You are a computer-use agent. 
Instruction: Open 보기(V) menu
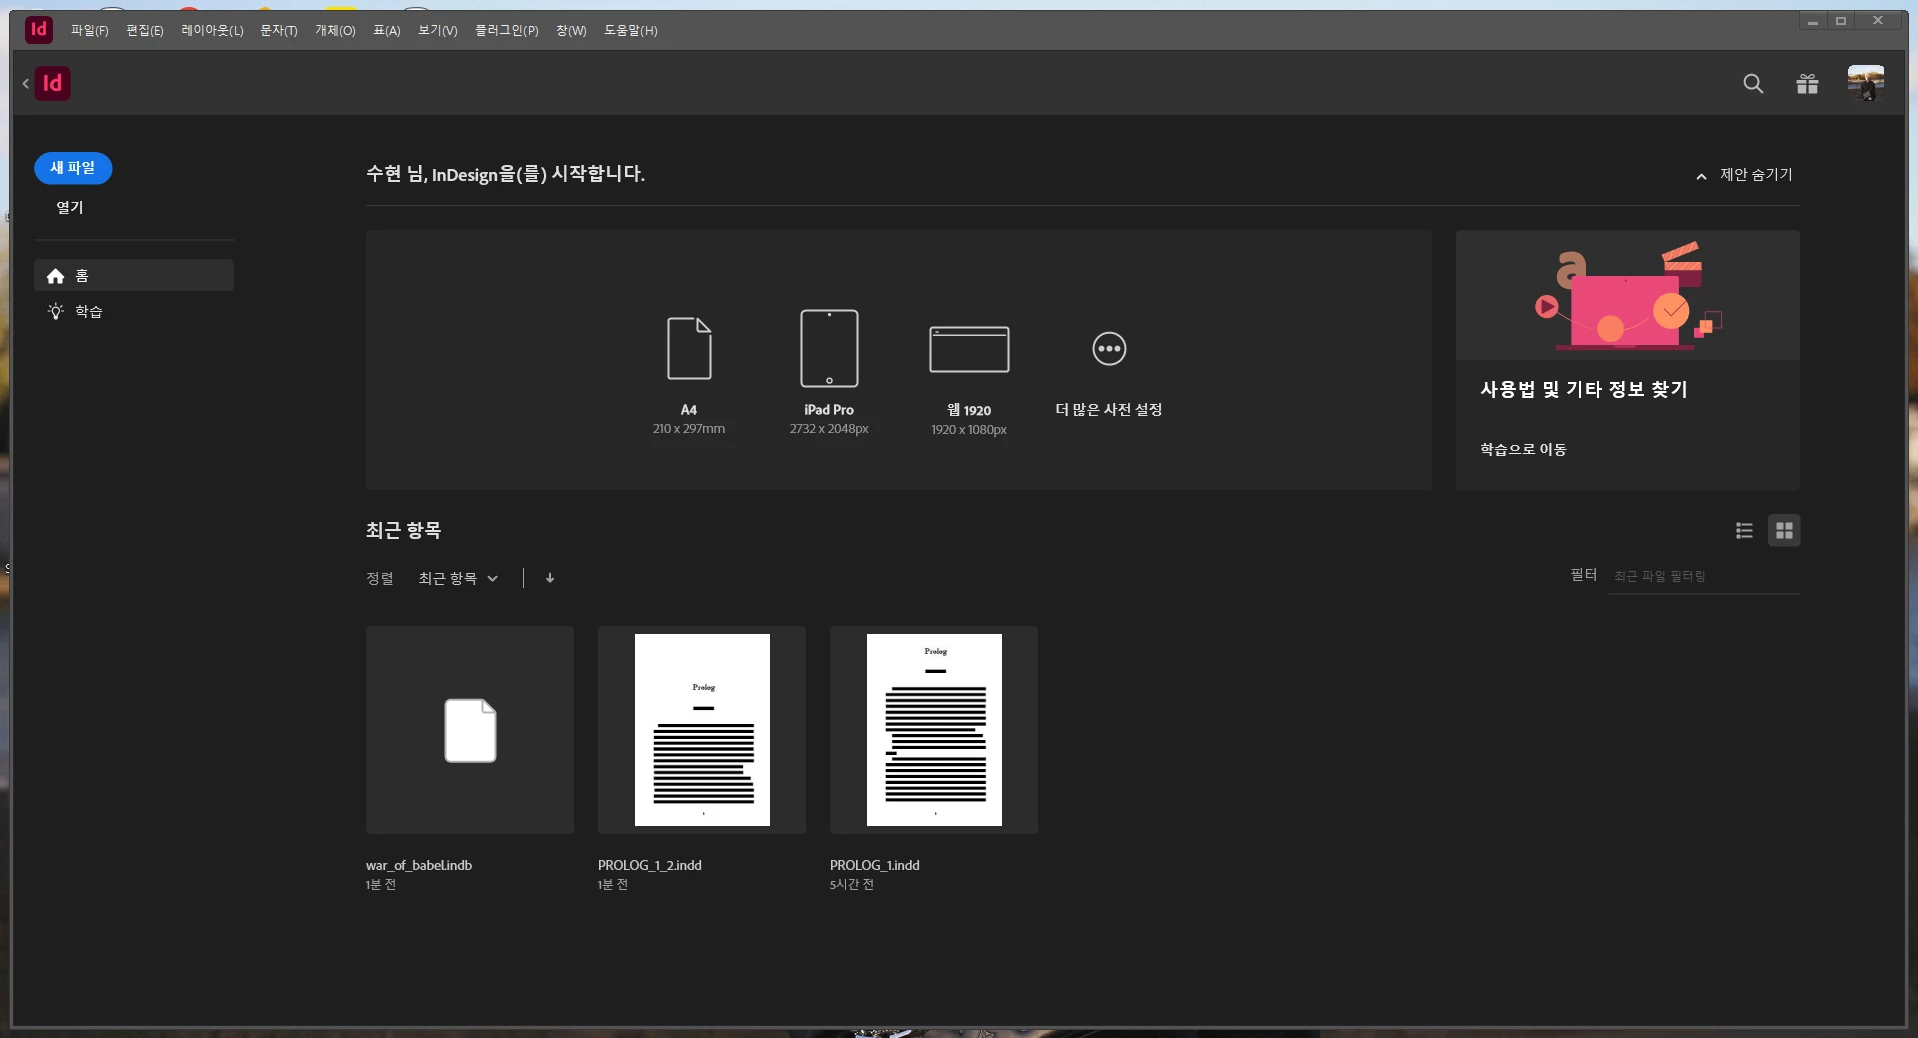(x=438, y=31)
